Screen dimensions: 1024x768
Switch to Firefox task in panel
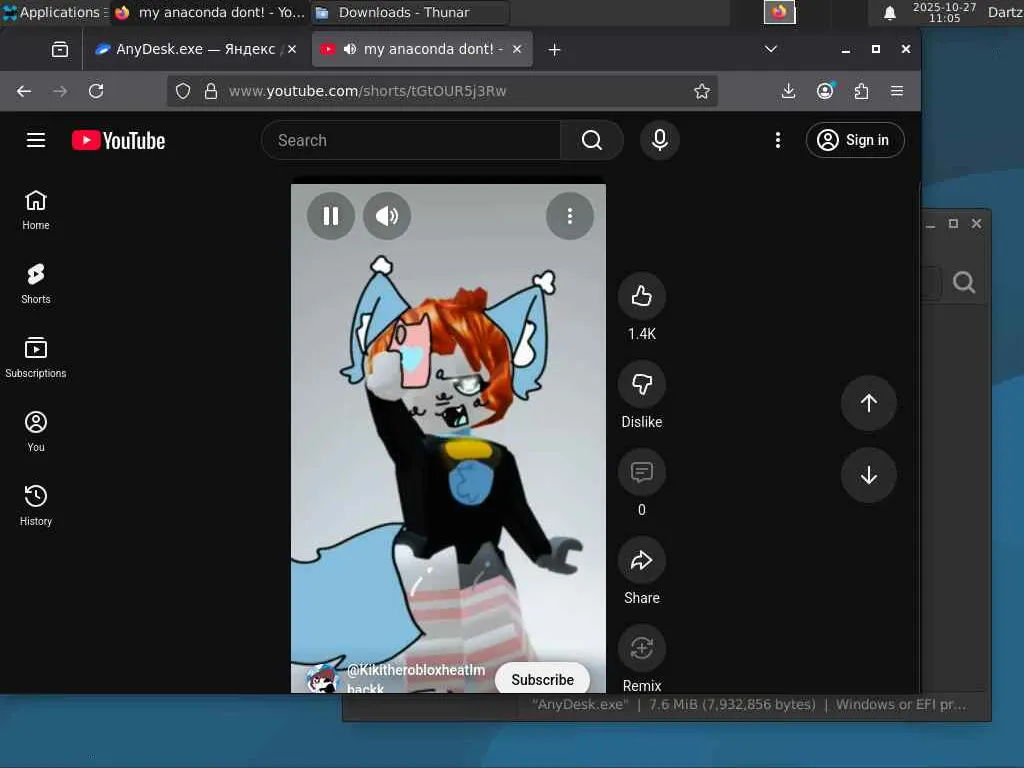[209, 12]
